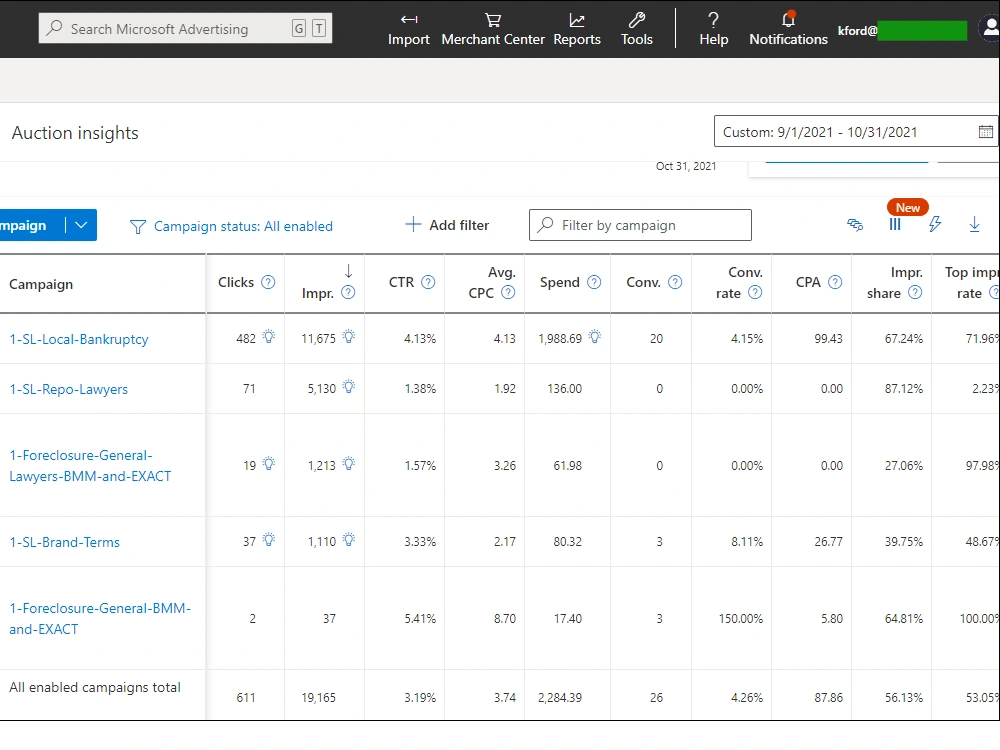Click lightbulb next to 1,110 impressions
This screenshot has width=1000, height=750.
349,540
